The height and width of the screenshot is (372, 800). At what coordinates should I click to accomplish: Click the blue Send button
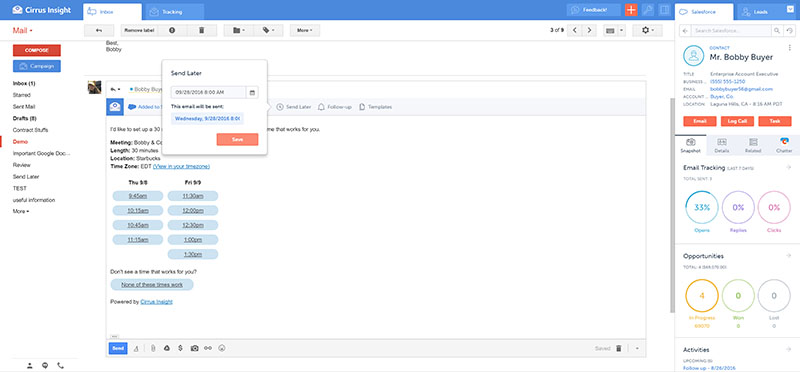tap(118, 348)
